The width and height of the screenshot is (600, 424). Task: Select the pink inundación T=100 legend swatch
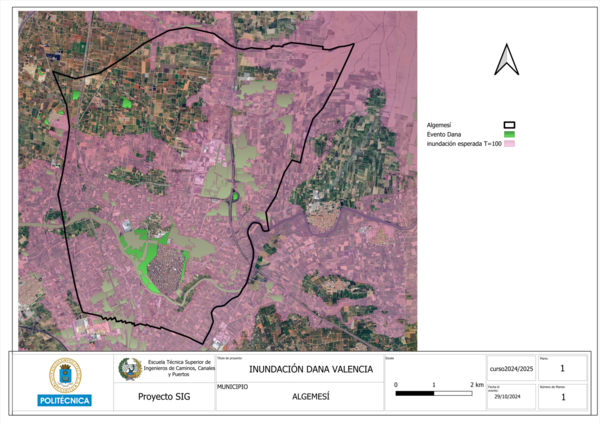pyautogui.click(x=509, y=144)
